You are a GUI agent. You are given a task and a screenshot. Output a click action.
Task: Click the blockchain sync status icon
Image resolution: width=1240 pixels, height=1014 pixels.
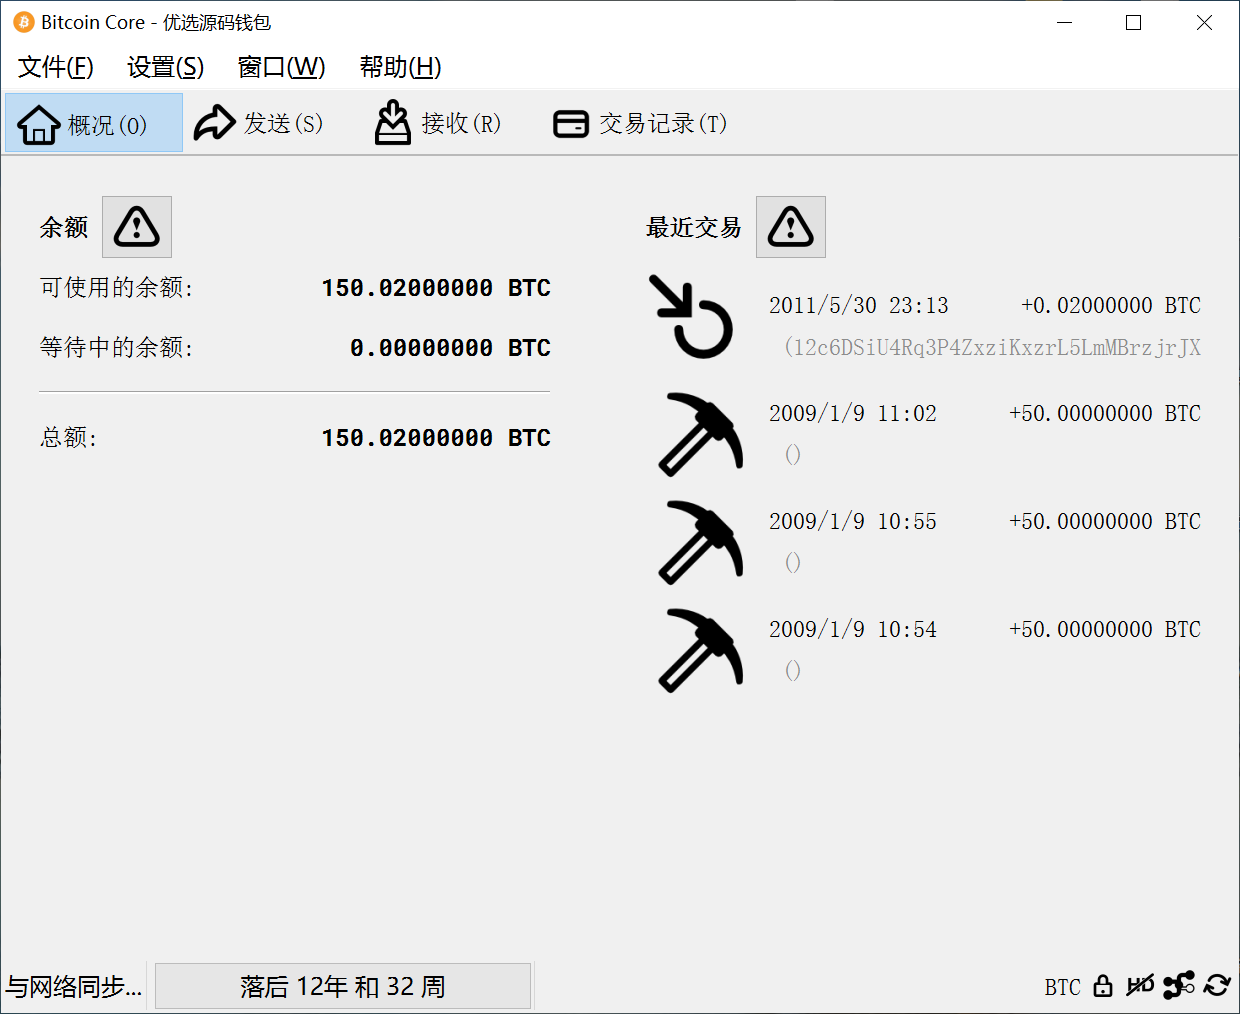pos(1217,986)
